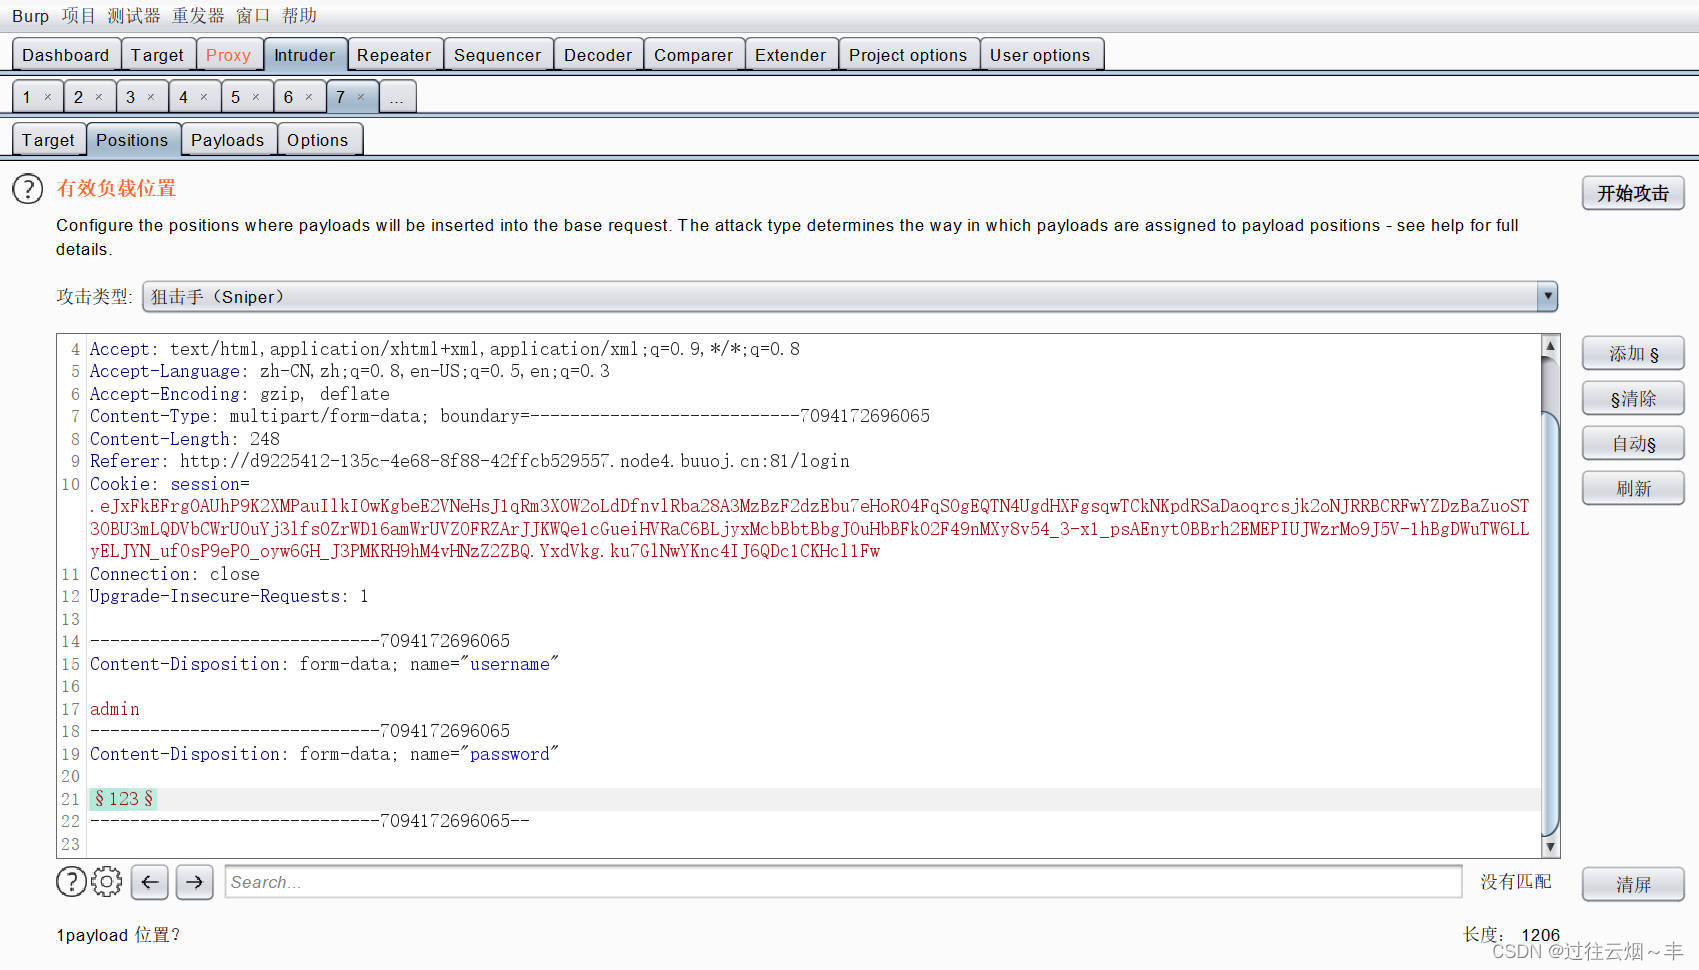This screenshot has width=1699, height=970.
Task: Open the help icon beside 有效负载位置
Action: click(28, 189)
